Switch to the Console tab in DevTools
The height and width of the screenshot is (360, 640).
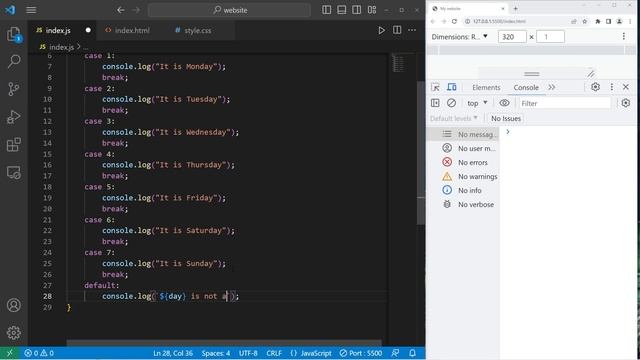pos(526,87)
